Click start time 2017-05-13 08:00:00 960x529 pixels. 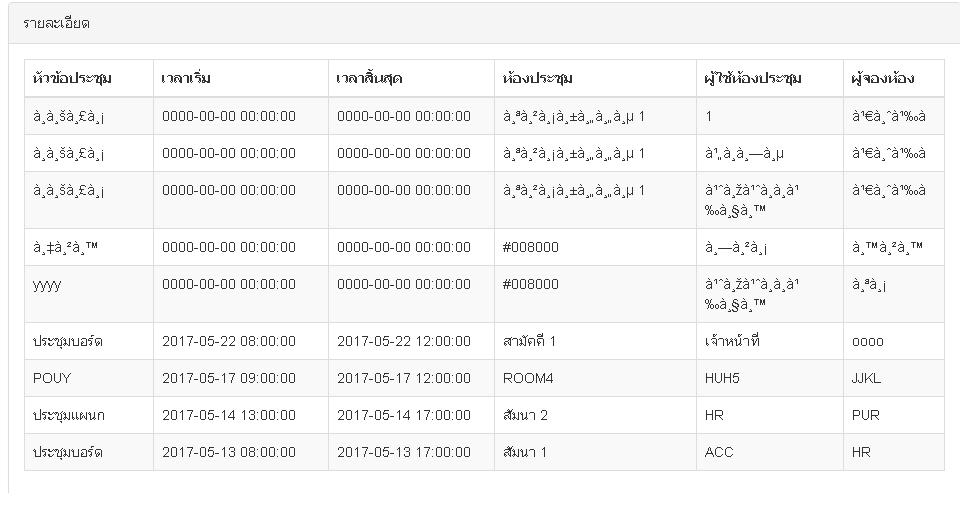point(229,452)
